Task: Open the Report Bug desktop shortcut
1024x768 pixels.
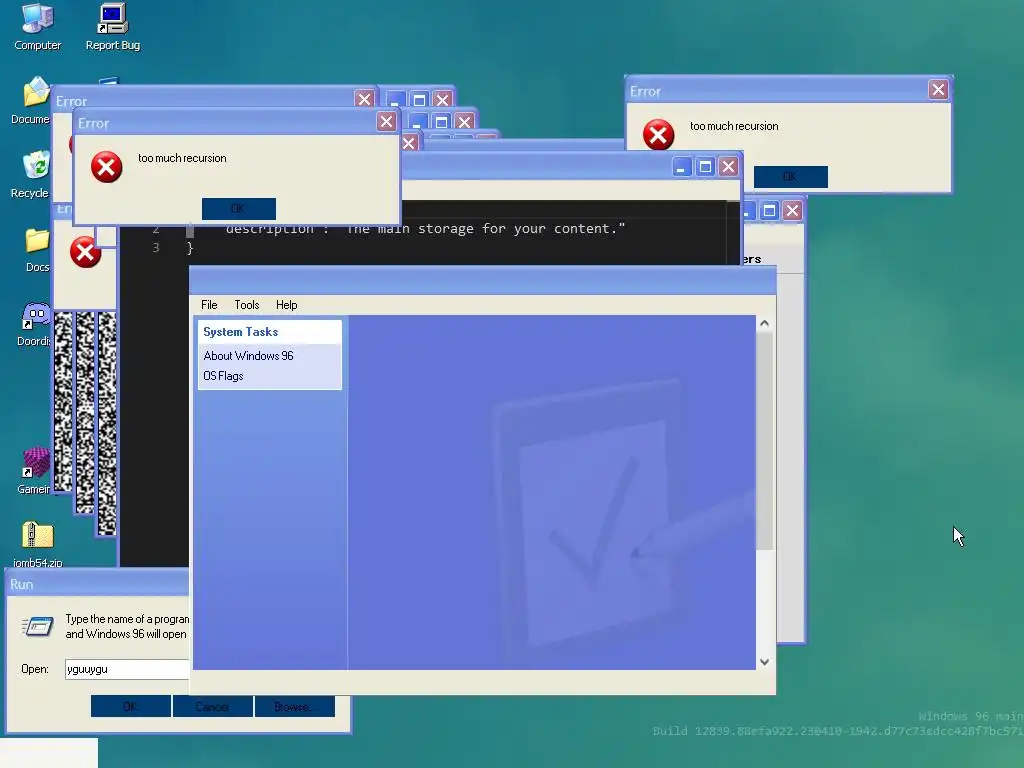Action: 112,27
